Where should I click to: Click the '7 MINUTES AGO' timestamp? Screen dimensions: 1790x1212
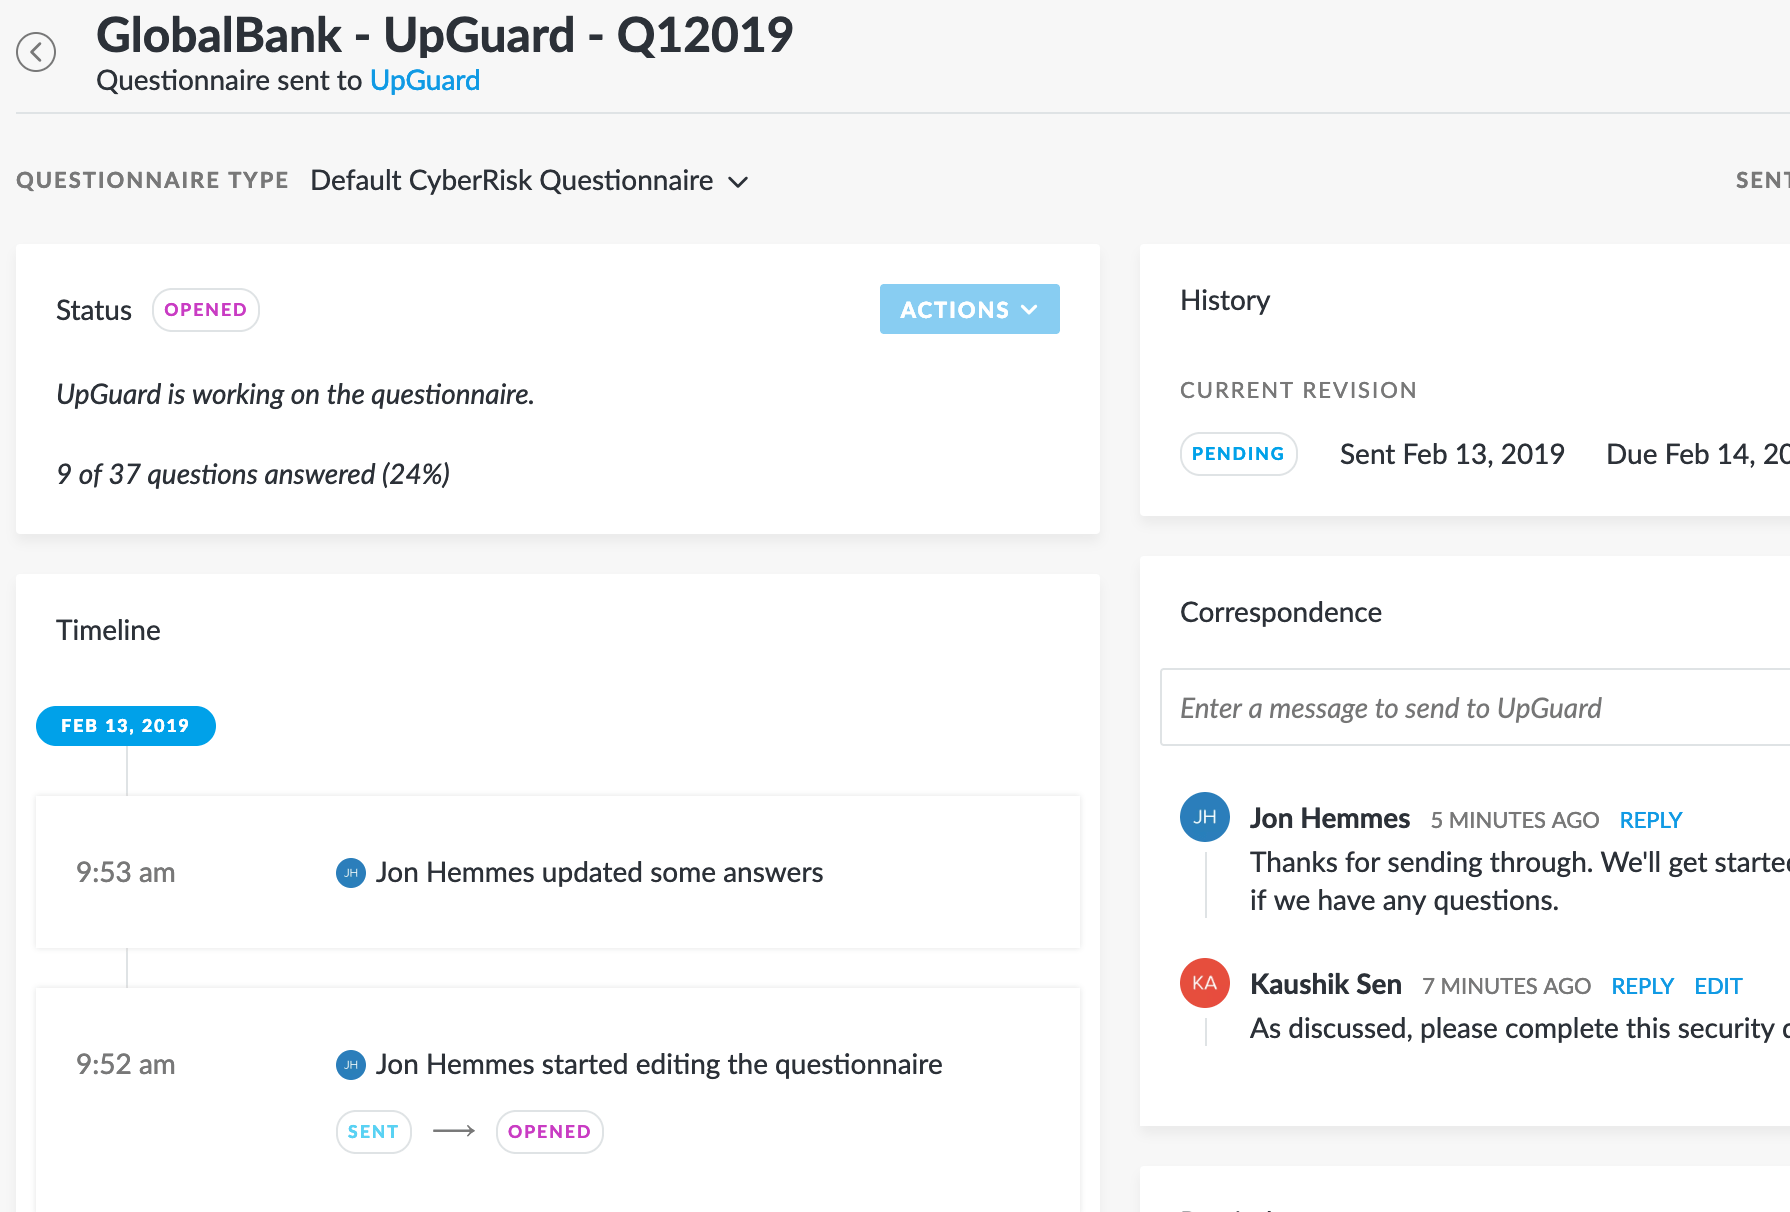(1506, 986)
